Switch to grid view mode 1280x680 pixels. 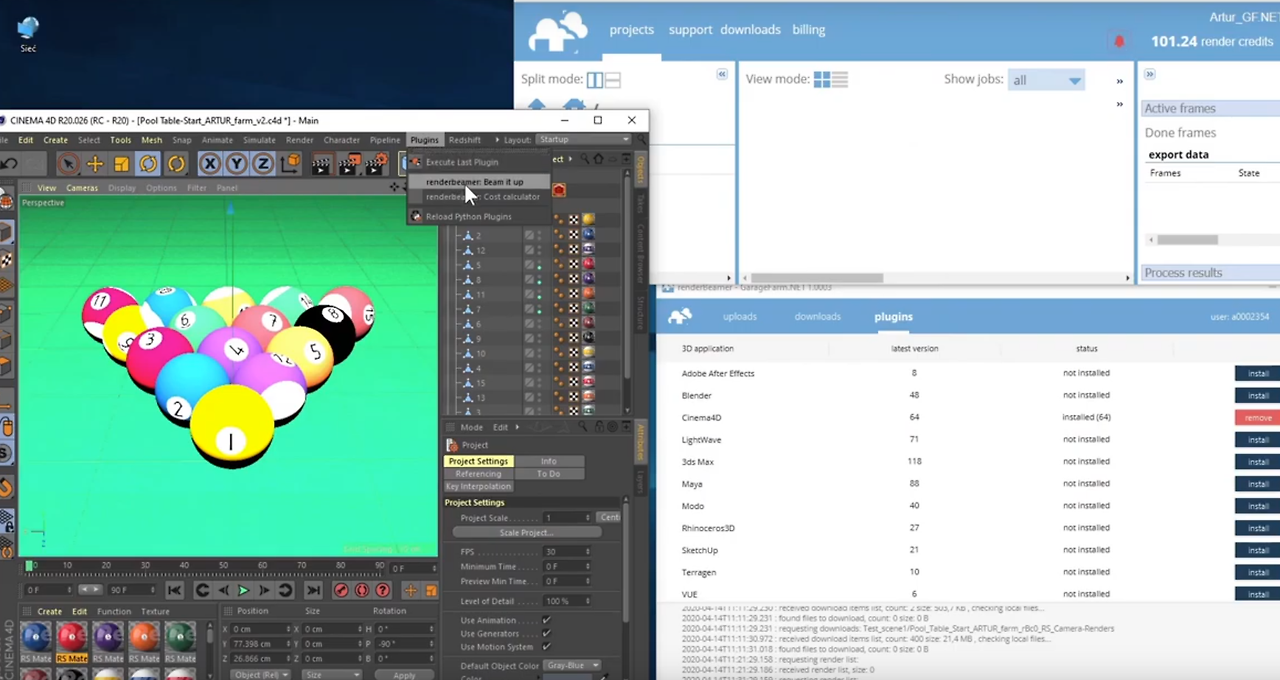(x=822, y=79)
